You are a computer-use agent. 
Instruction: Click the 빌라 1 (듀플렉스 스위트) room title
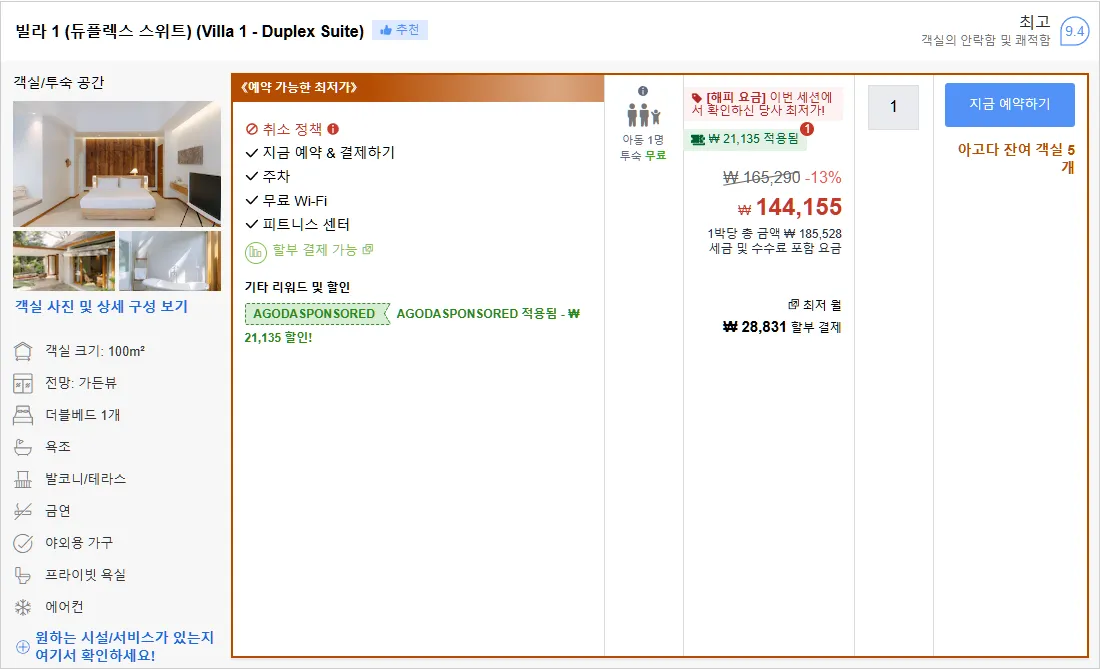pyautogui.click(x=189, y=31)
